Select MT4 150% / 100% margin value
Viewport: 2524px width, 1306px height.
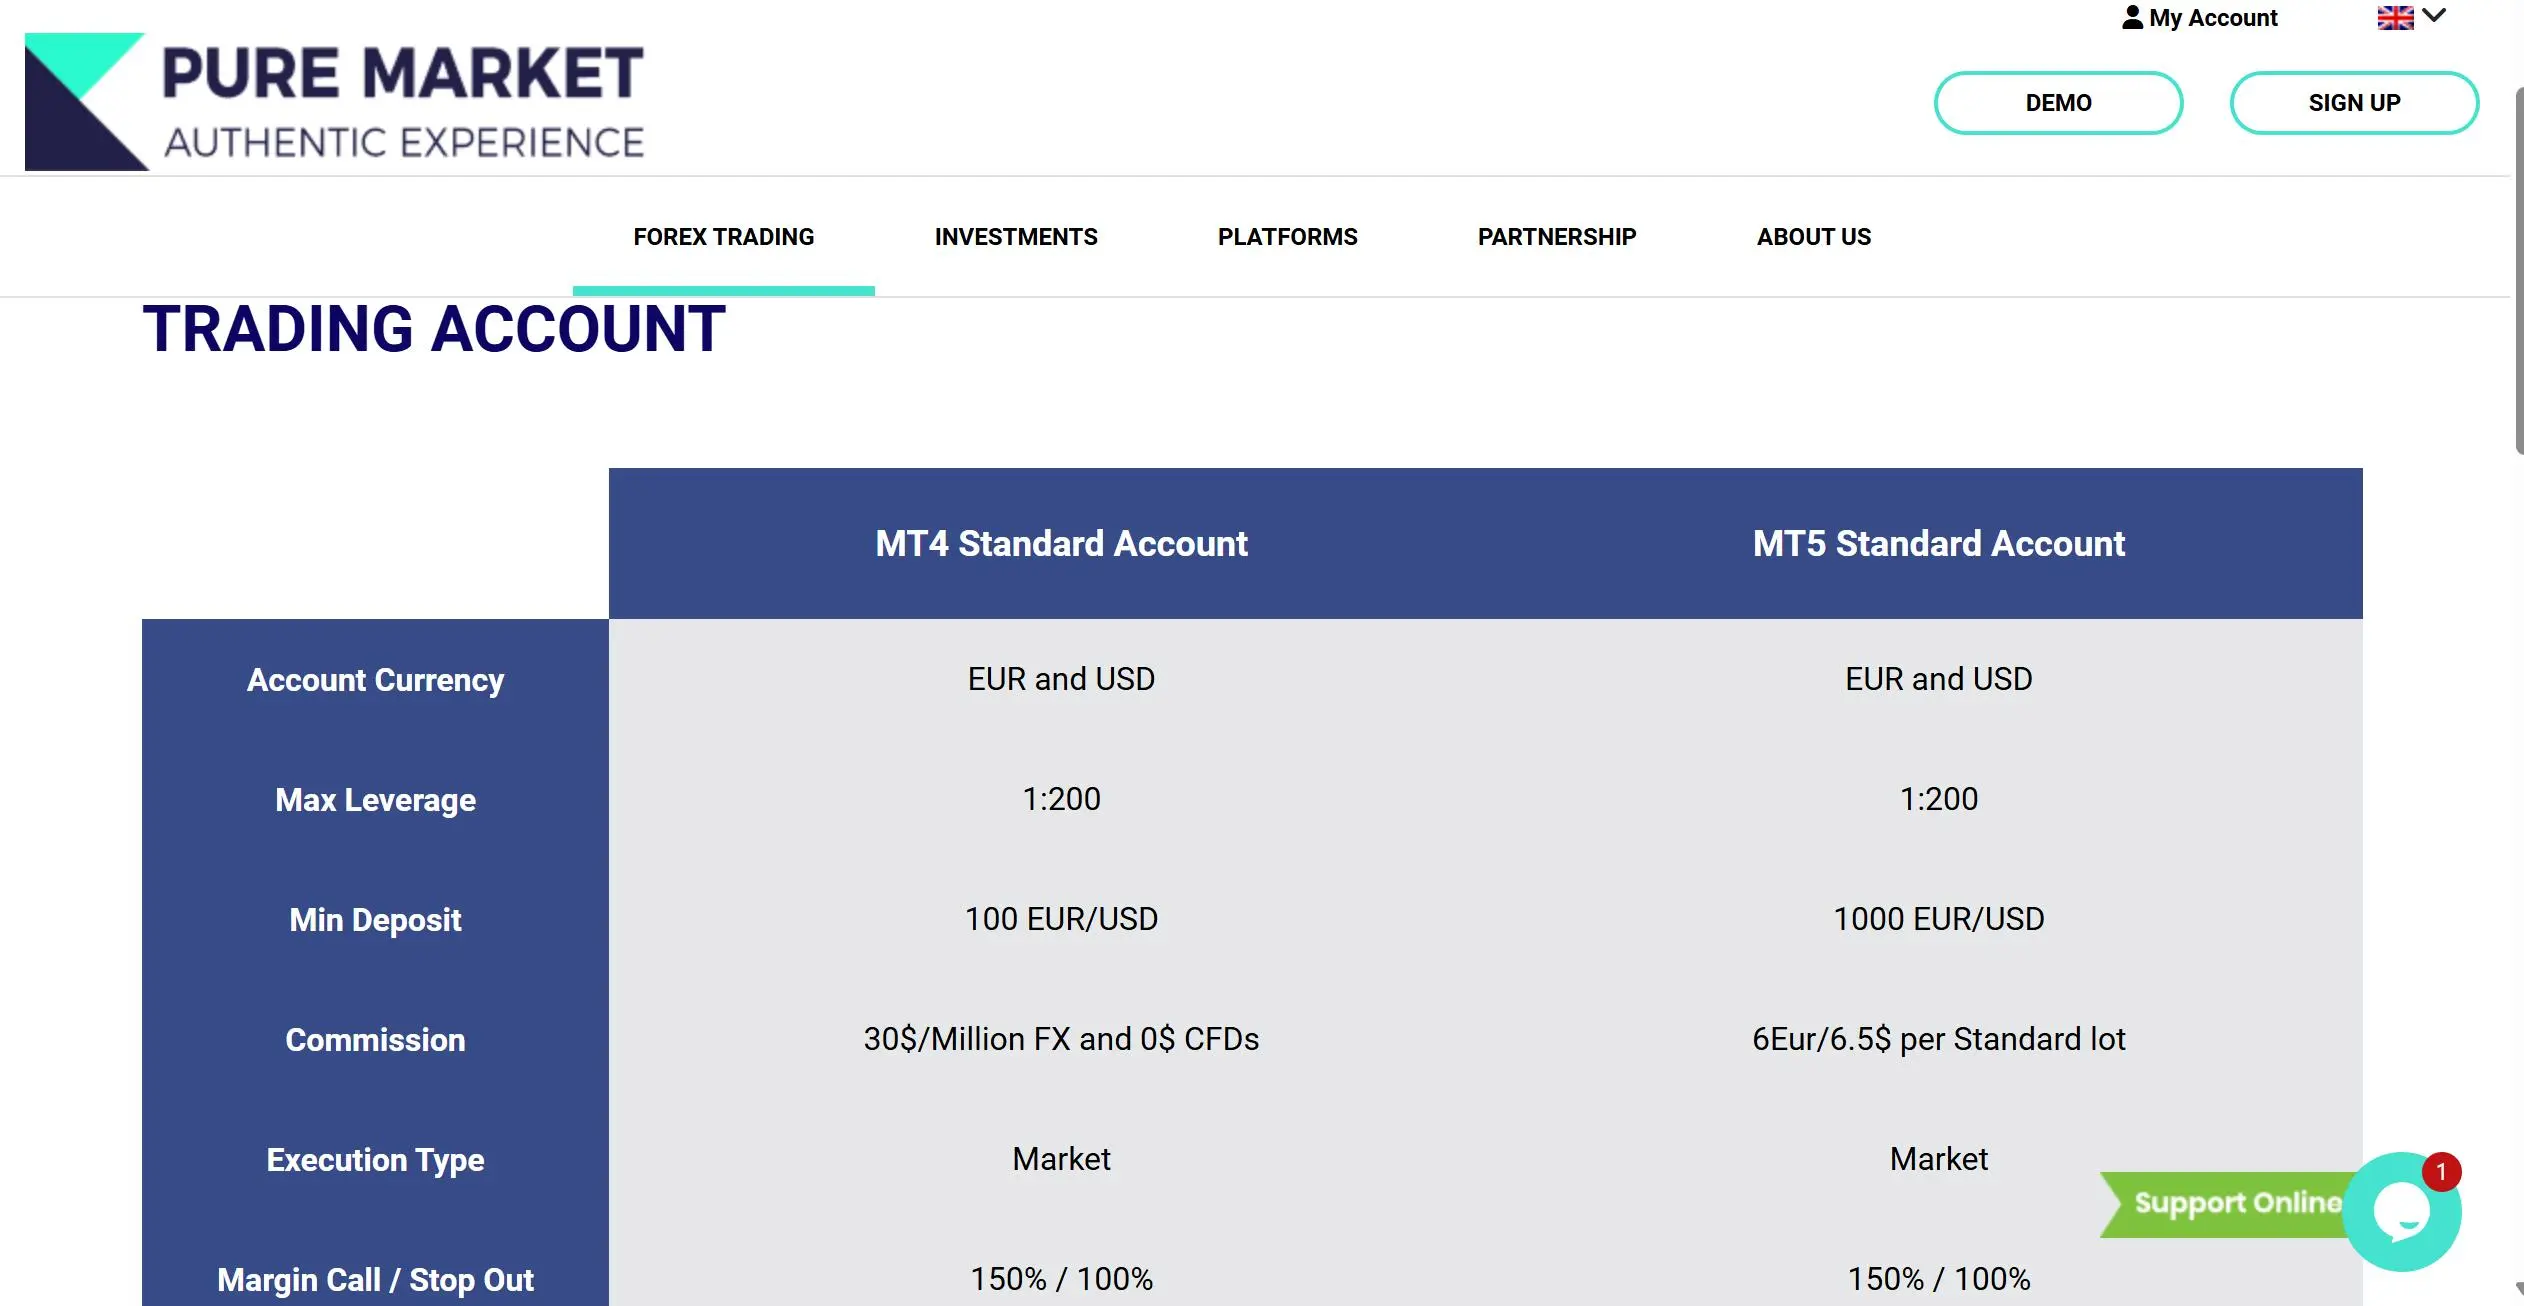click(x=1061, y=1279)
